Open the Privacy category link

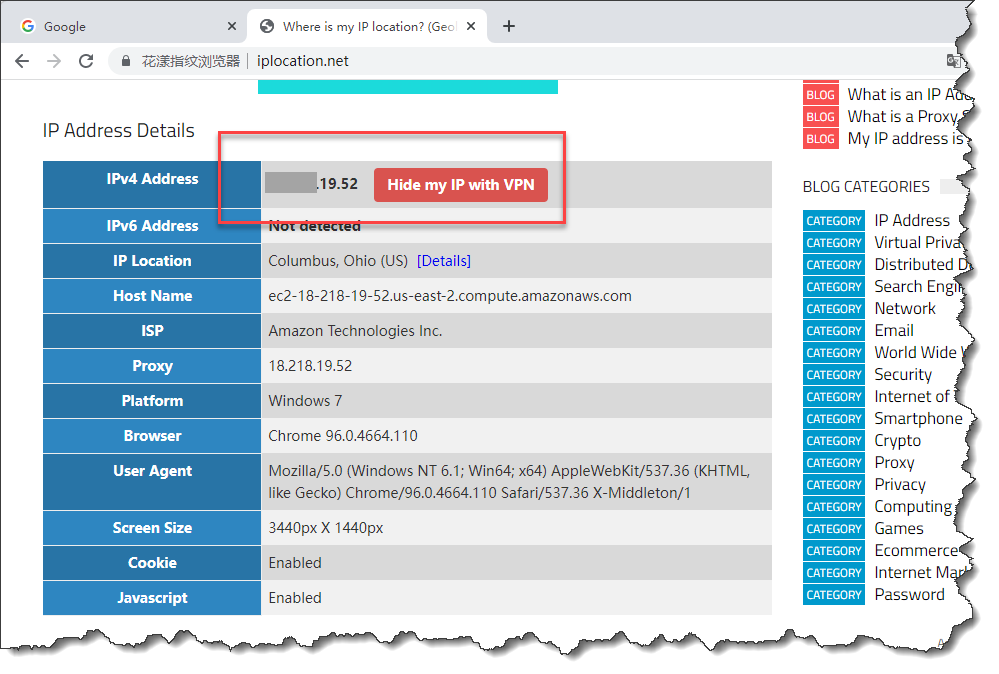click(900, 485)
